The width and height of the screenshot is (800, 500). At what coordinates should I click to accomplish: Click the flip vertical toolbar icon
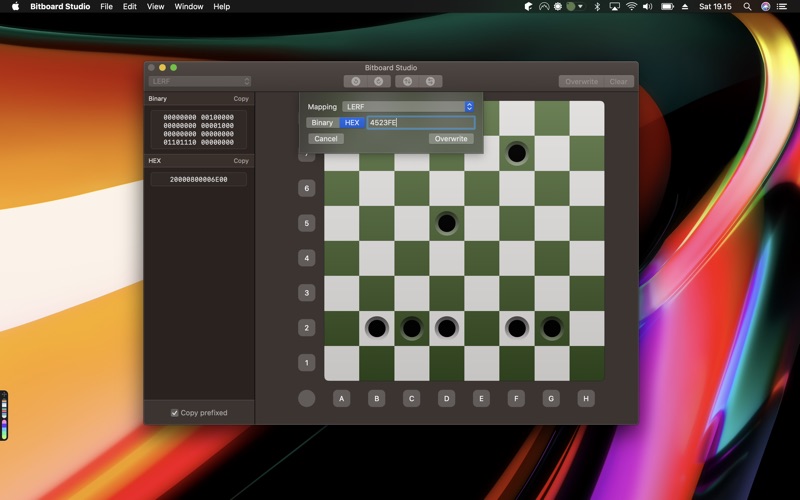407,82
